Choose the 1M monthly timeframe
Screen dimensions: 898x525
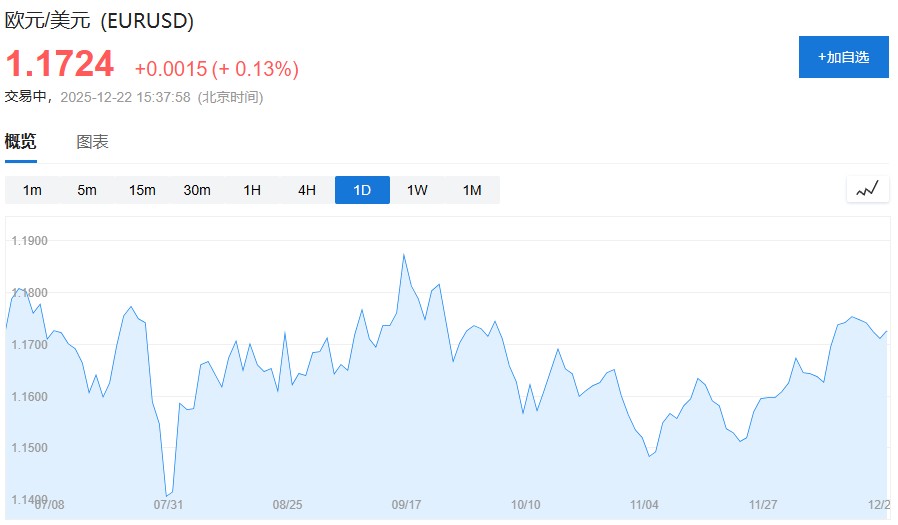point(472,190)
